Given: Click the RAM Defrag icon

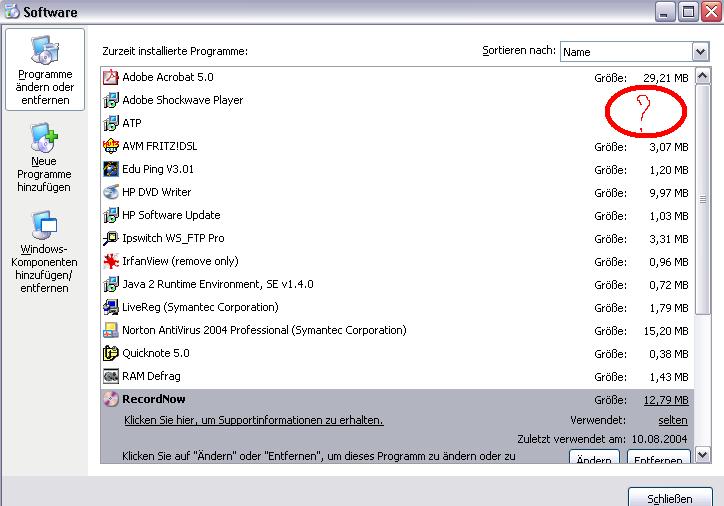Looking at the screenshot, I should click(x=111, y=376).
